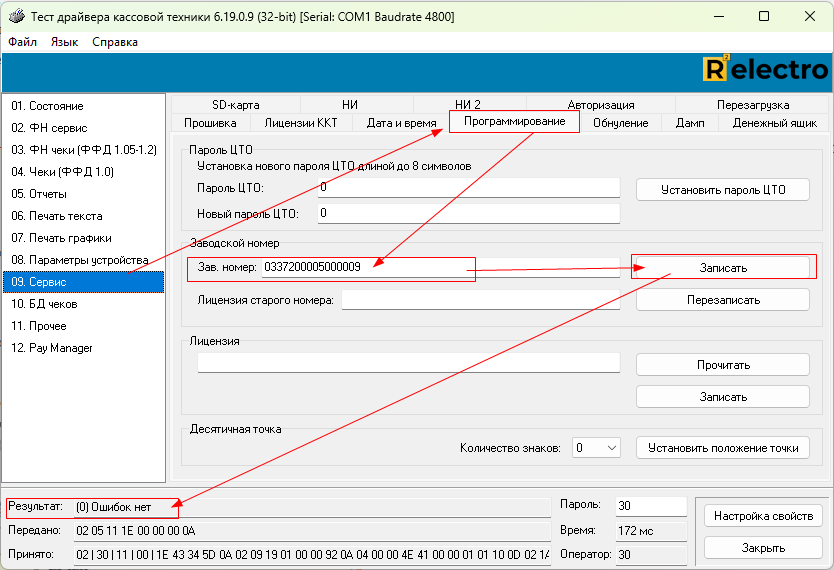The width and height of the screenshot is (834, 570).
Task: Click the app icon in title bar
Action: point(15,17)
